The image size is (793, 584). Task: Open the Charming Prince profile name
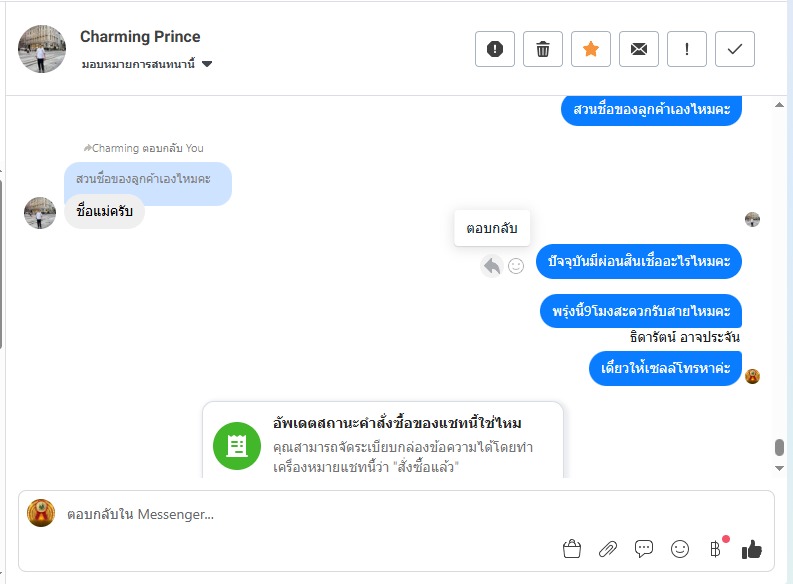coord(140,37)
